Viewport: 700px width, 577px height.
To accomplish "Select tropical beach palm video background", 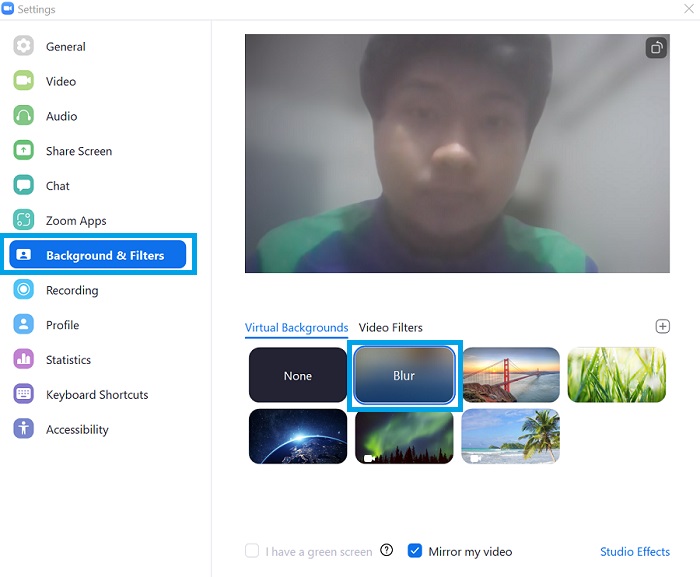I will 511,436.
